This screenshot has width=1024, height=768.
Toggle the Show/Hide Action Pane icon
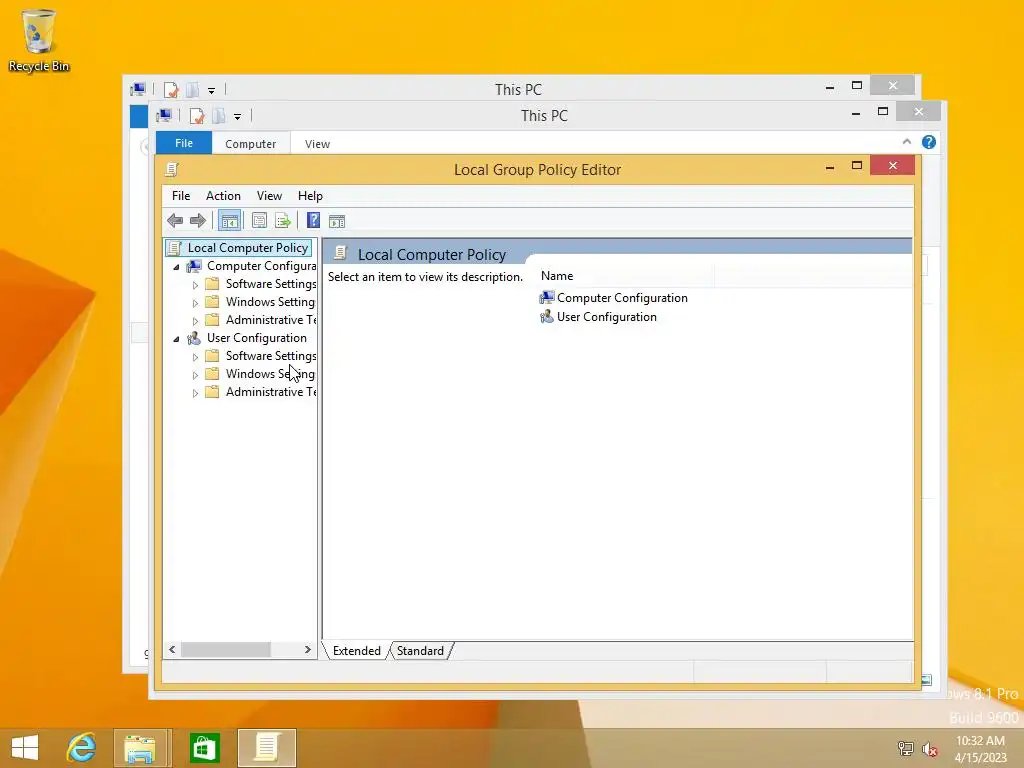click(337, 221)
